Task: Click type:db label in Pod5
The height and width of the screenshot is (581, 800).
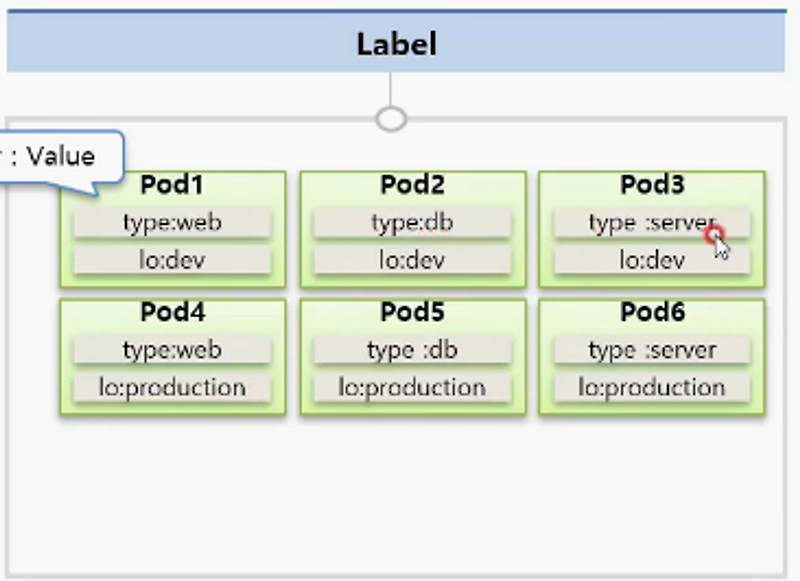Action: click(x=412, y=350)
